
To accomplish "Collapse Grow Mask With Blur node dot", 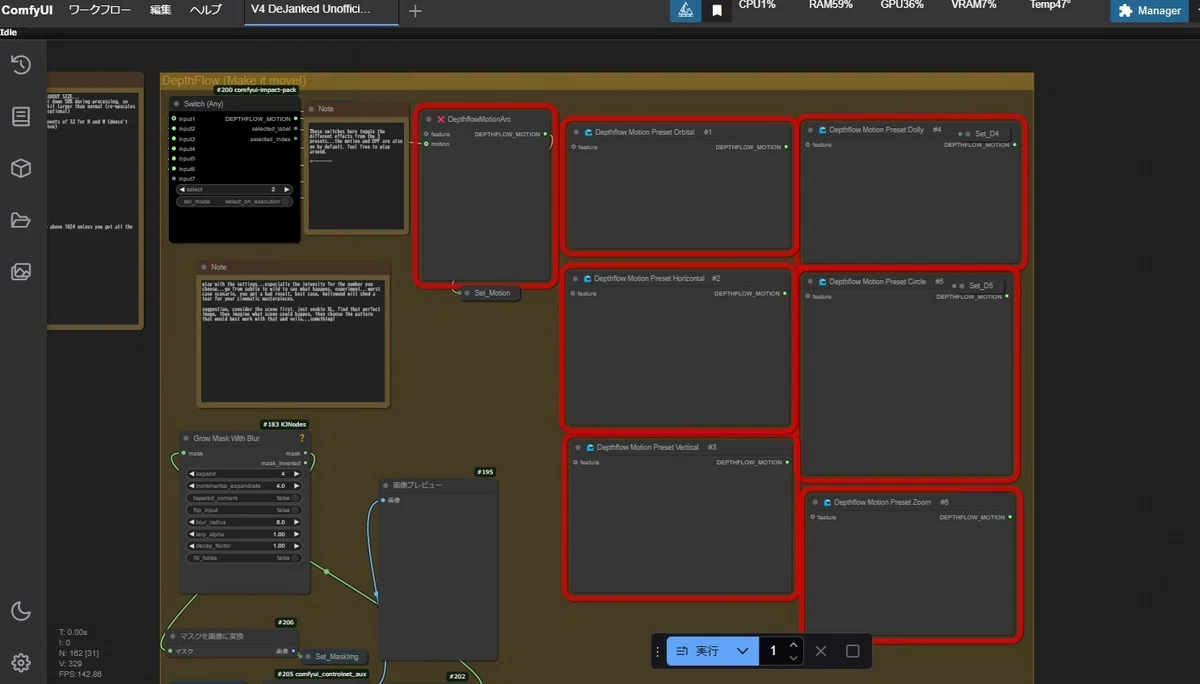I will point(186,439).
